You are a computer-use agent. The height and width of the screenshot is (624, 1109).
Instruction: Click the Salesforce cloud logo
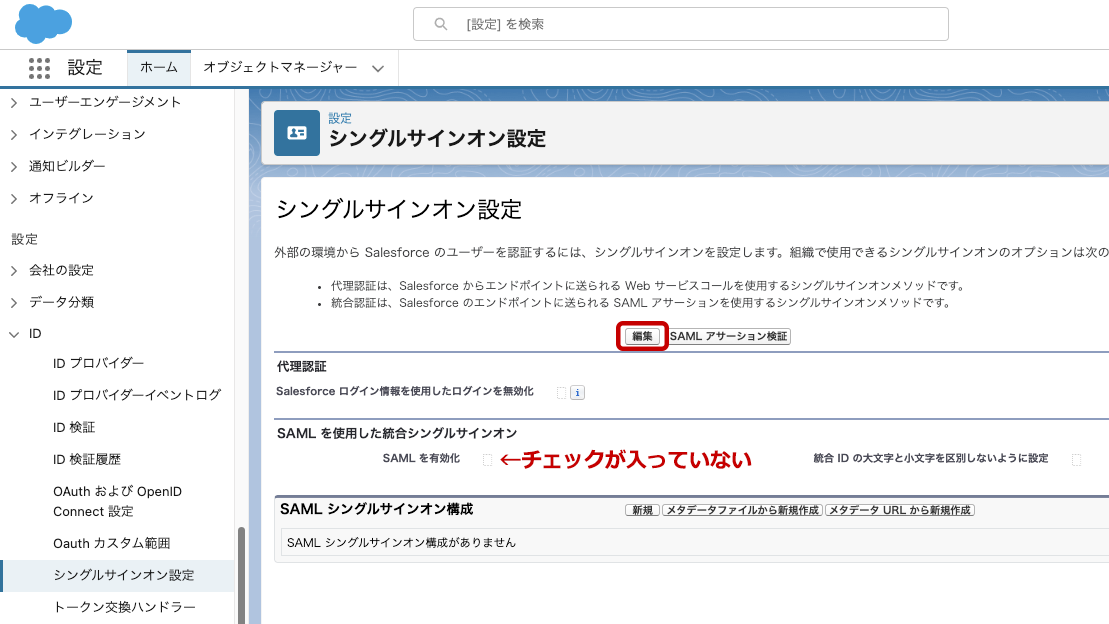pyautogui.click(x=43, y=22)
